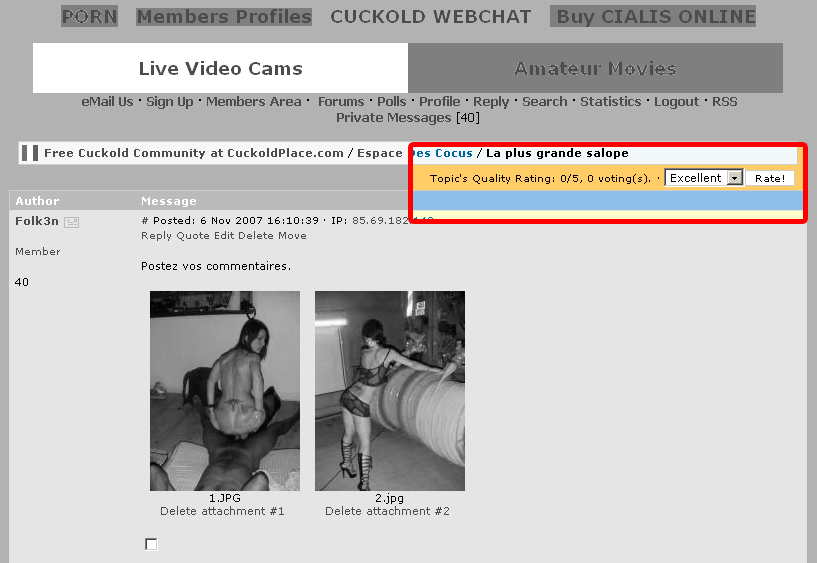Viewport: 817px width, 563px height.
Task: Switch to the Live Video Cams tab
Action: [220, 68]
